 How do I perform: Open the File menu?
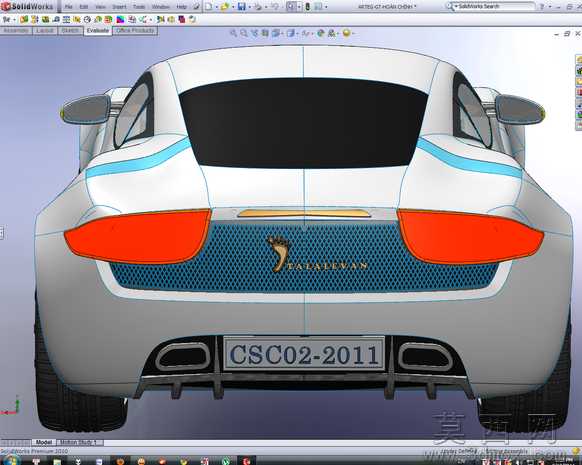pyautogui.click(x=69, y=7)
